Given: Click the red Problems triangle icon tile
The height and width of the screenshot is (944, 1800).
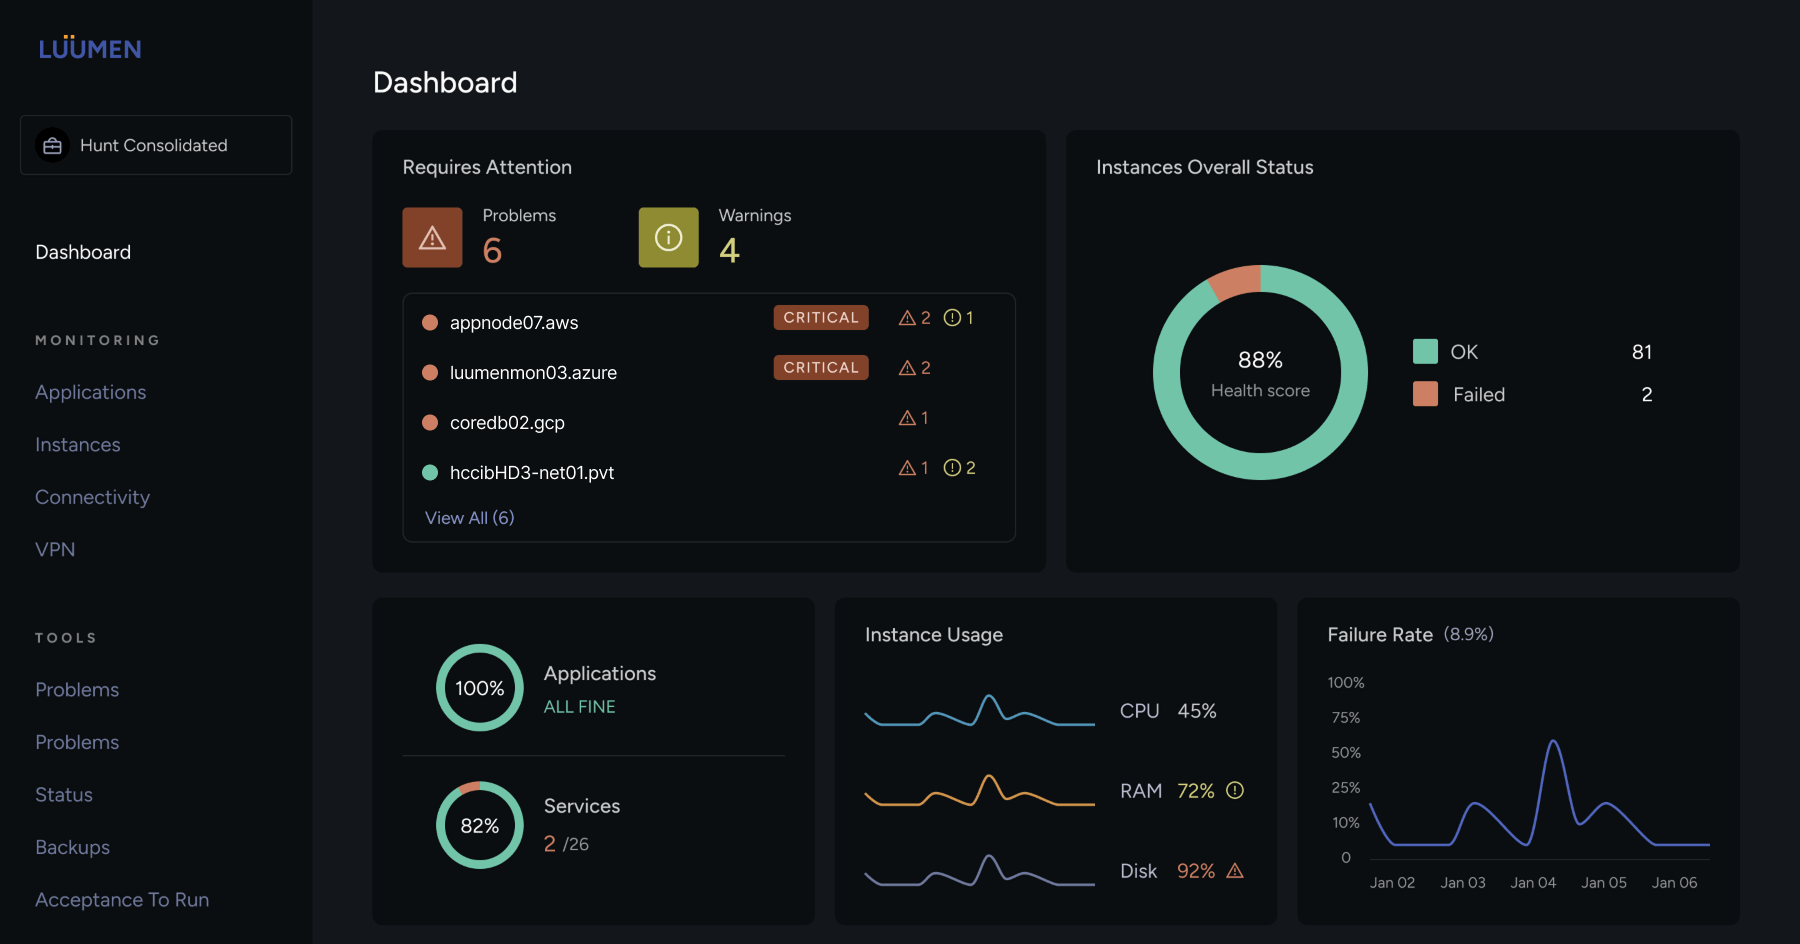Looking at the screenshot, I should tap(432, 238).
